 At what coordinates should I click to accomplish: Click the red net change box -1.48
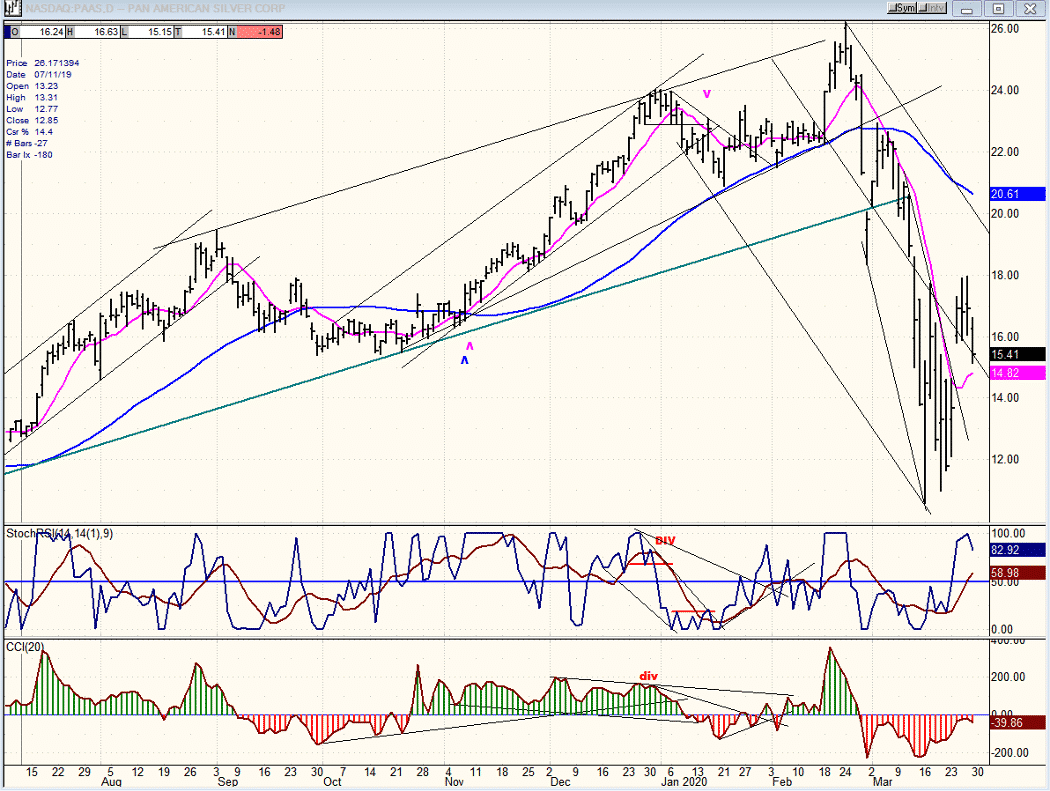click(259, 31)
